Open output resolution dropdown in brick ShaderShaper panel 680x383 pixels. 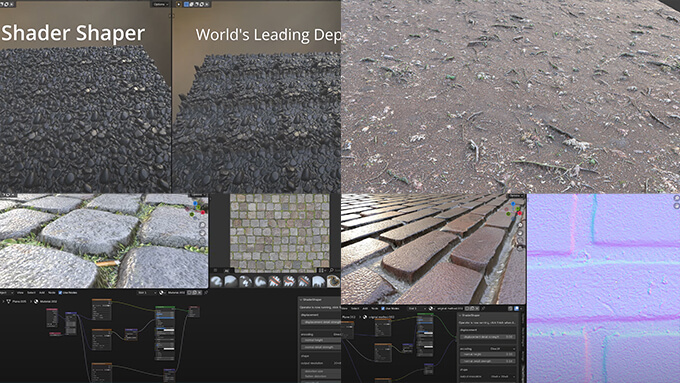503,376
